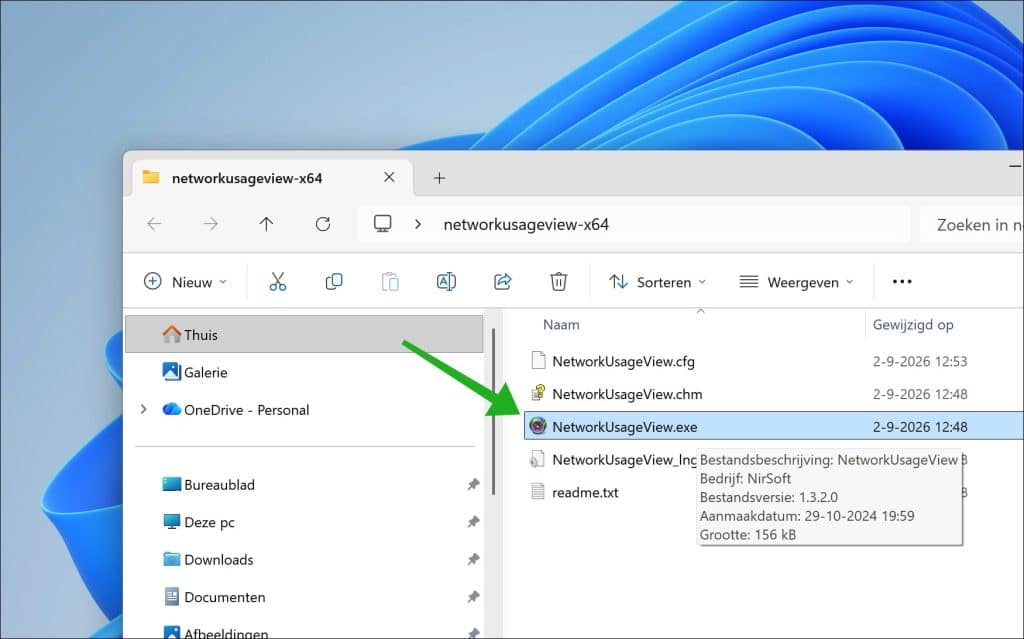Select the NetworkUsageView.exe file name
Viewport: 1024px width, 639px height.
coord(624,427)
